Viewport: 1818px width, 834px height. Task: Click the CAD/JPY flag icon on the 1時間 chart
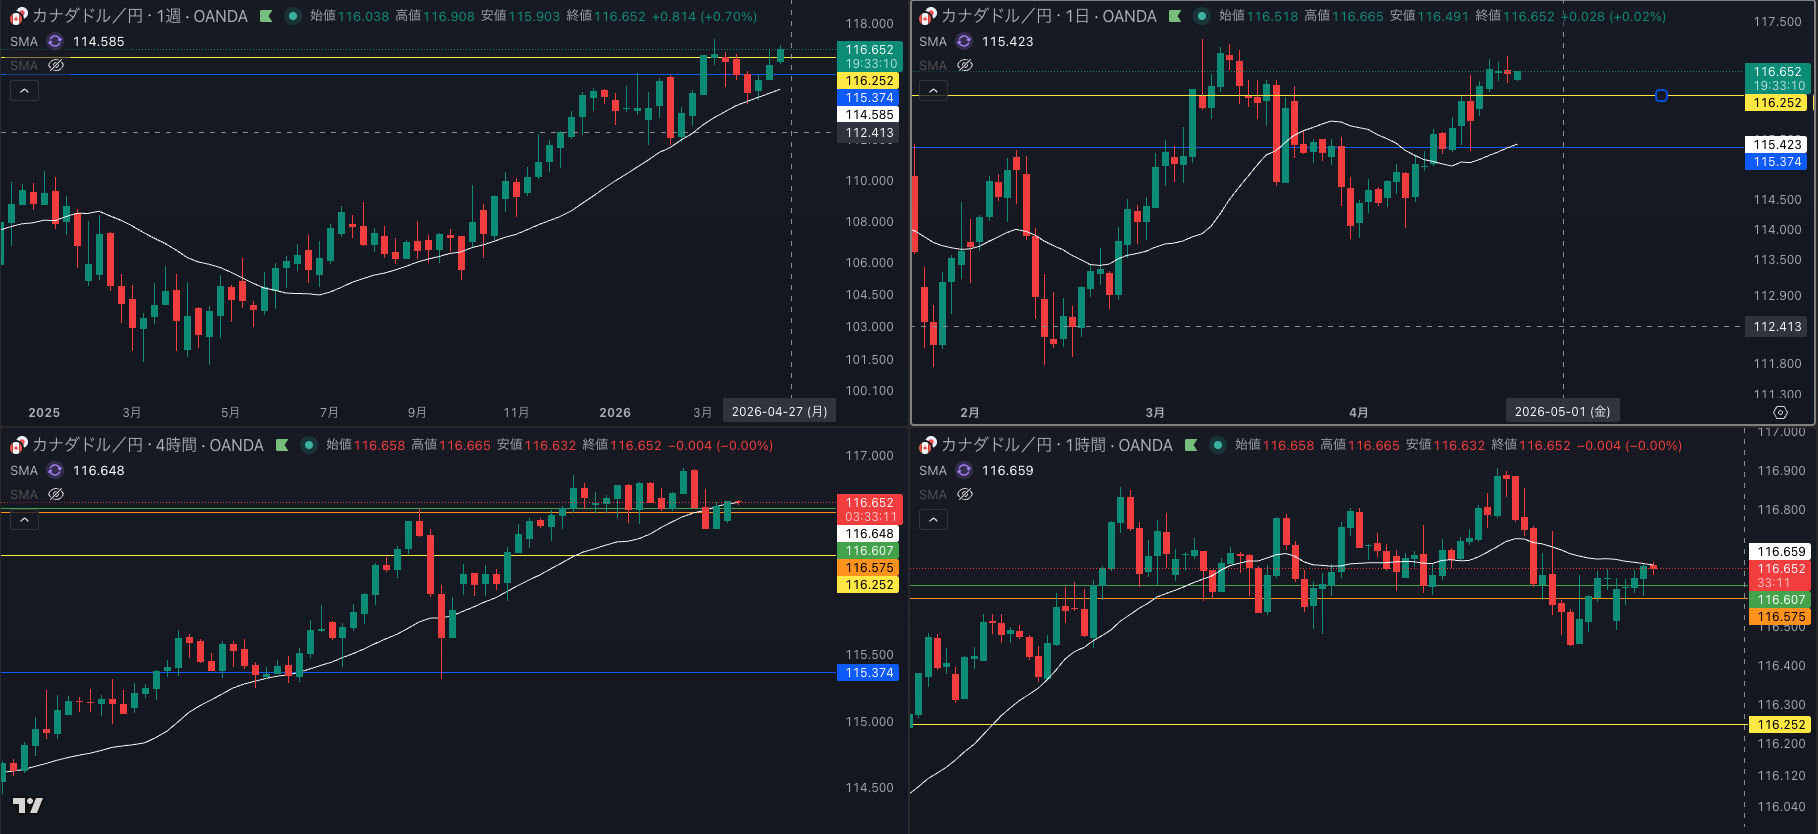click(928, 445)
